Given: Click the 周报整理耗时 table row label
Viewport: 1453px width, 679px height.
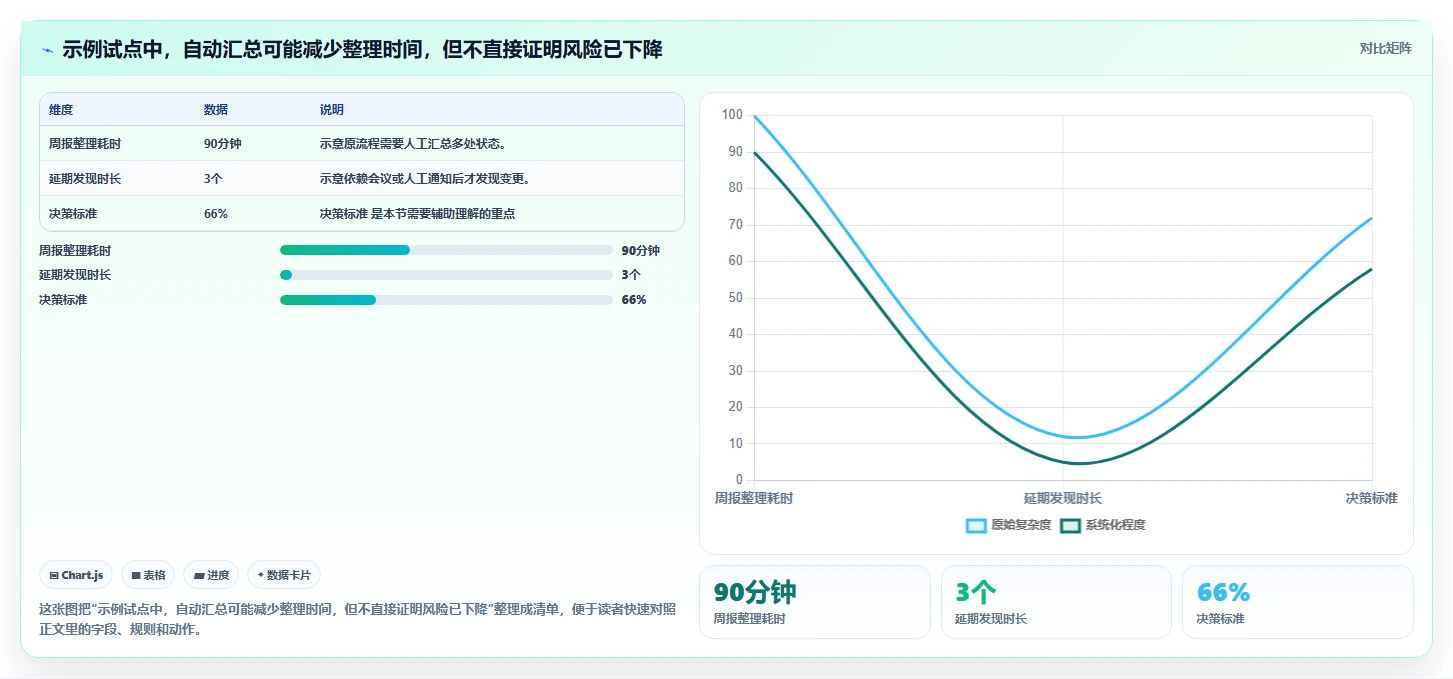Looking at the screenshot, I should [85, 144].
